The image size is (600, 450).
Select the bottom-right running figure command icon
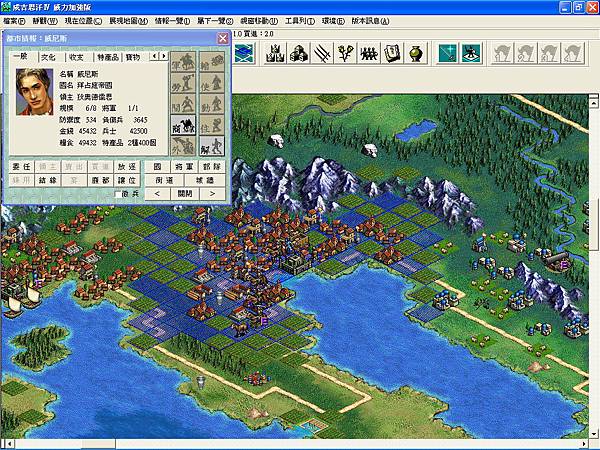212,146
